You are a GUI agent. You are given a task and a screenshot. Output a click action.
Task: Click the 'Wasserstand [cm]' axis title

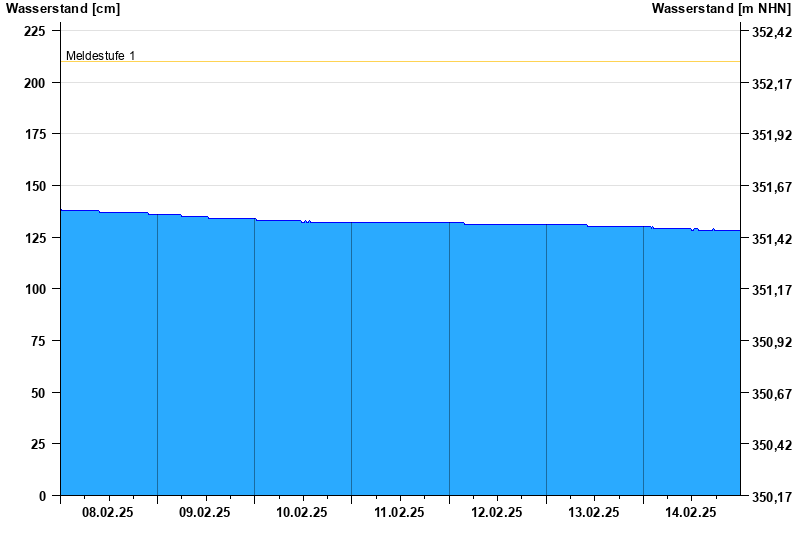63,9
